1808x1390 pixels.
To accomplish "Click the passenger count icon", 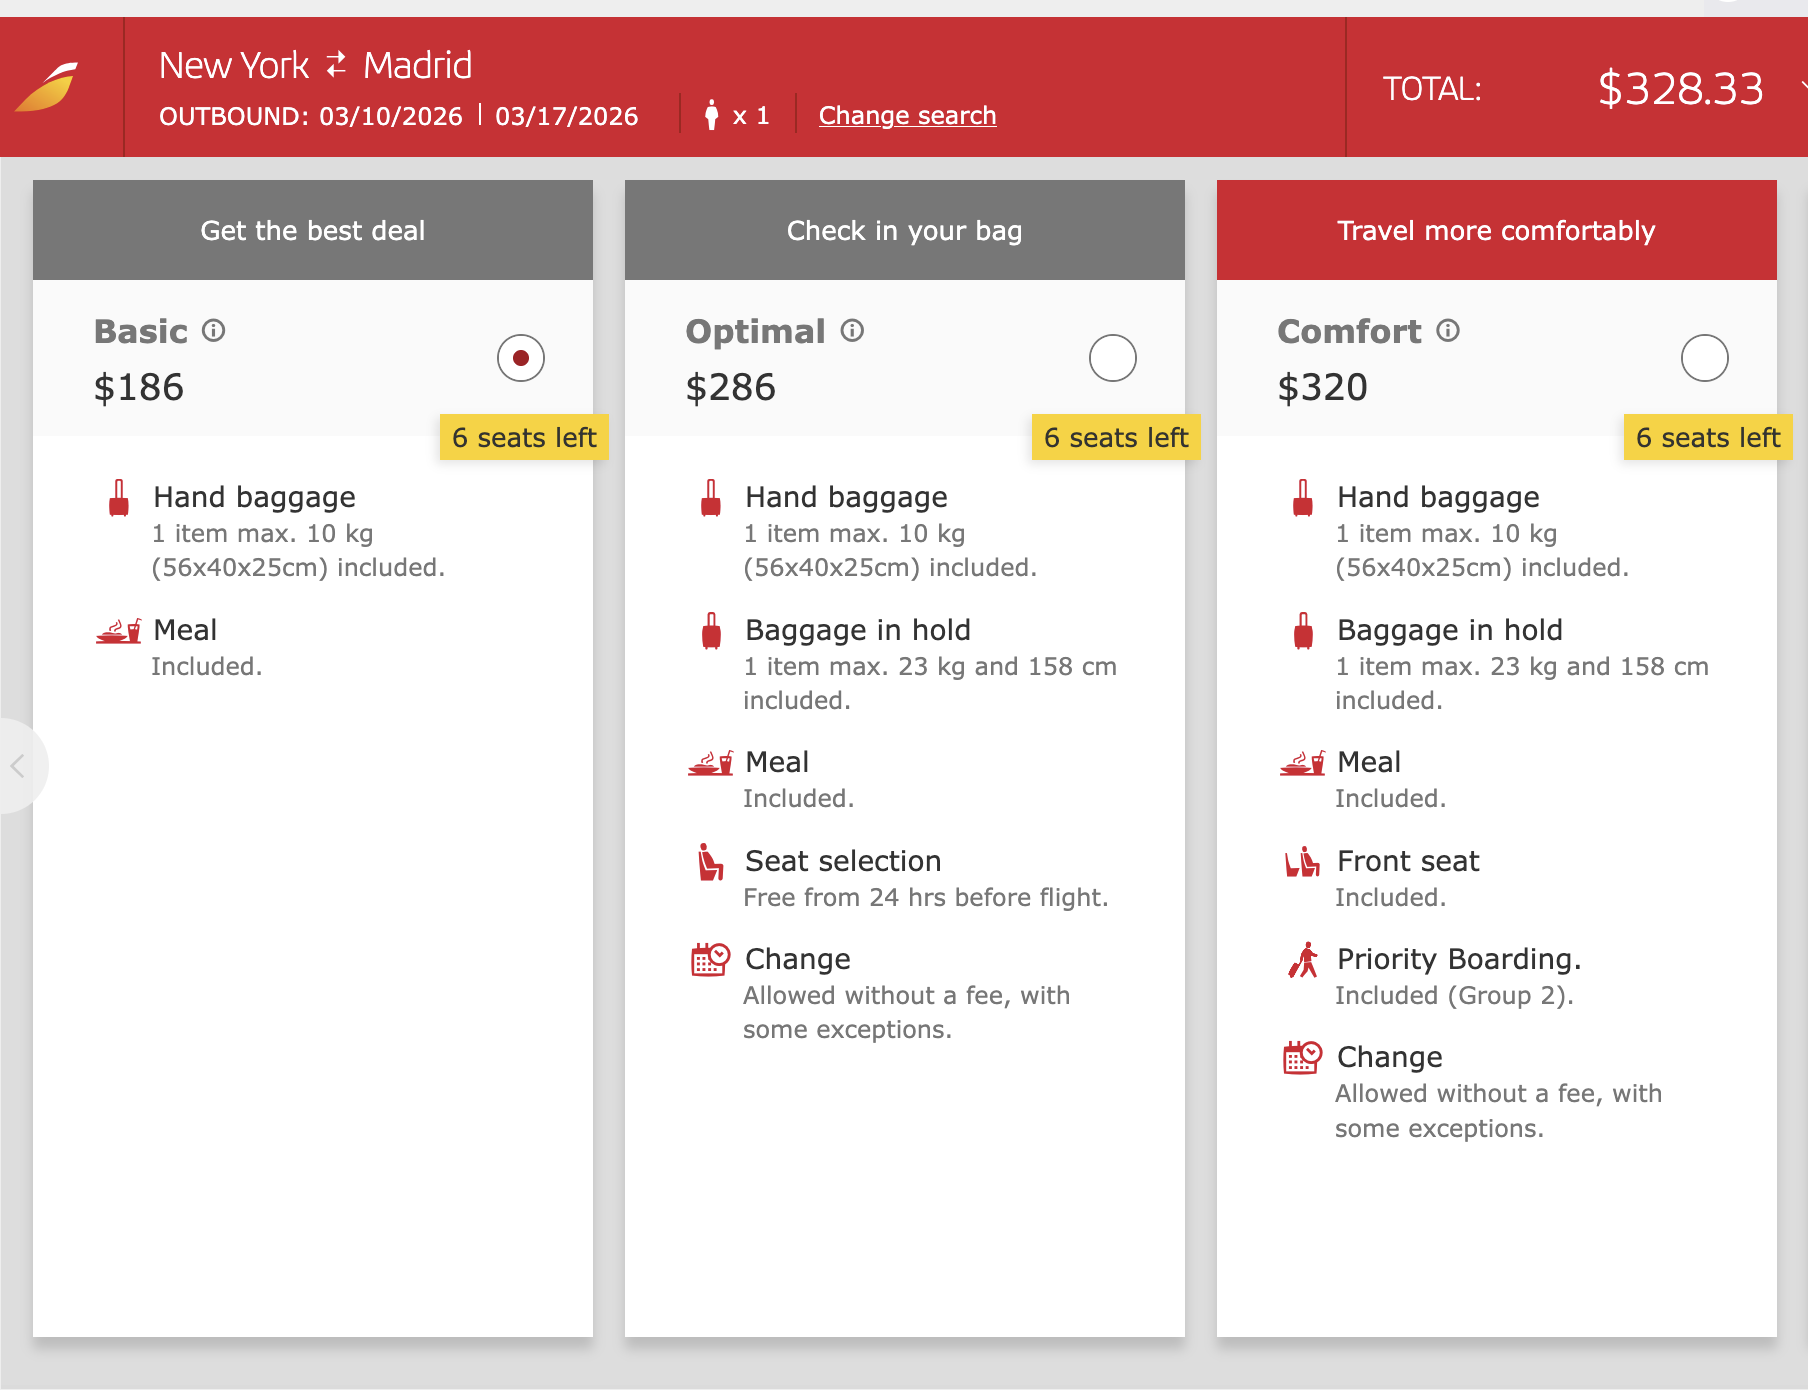I will [713, 114].
